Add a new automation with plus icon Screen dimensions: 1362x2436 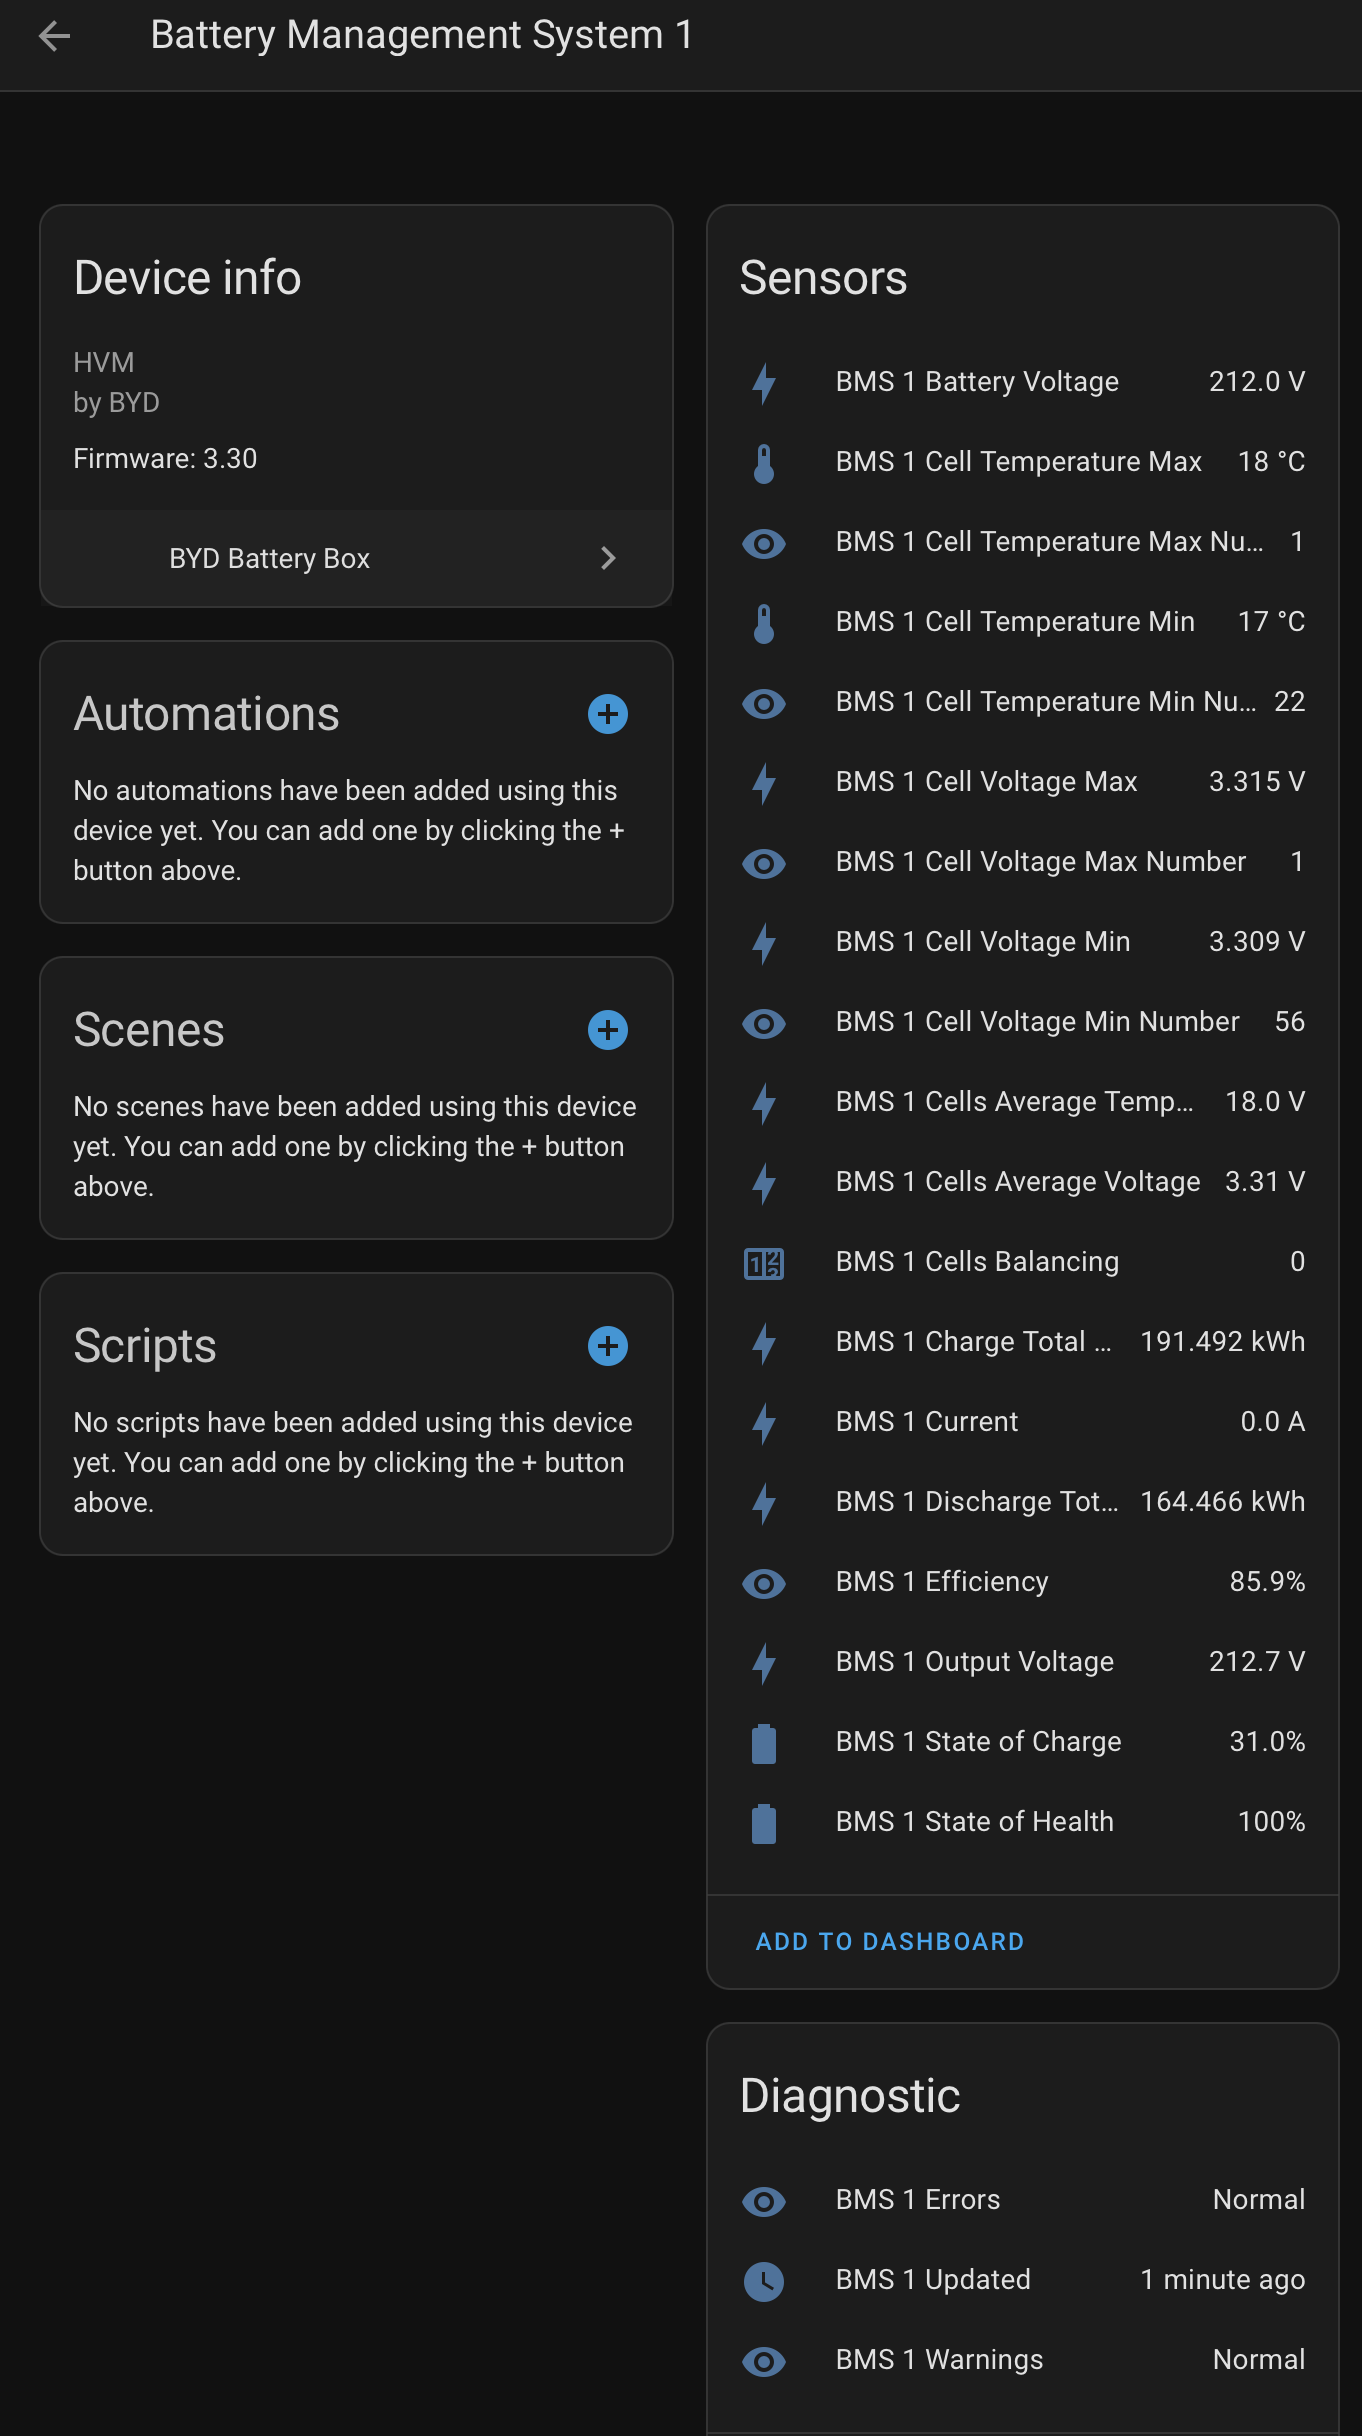click(x=607, y=714)
